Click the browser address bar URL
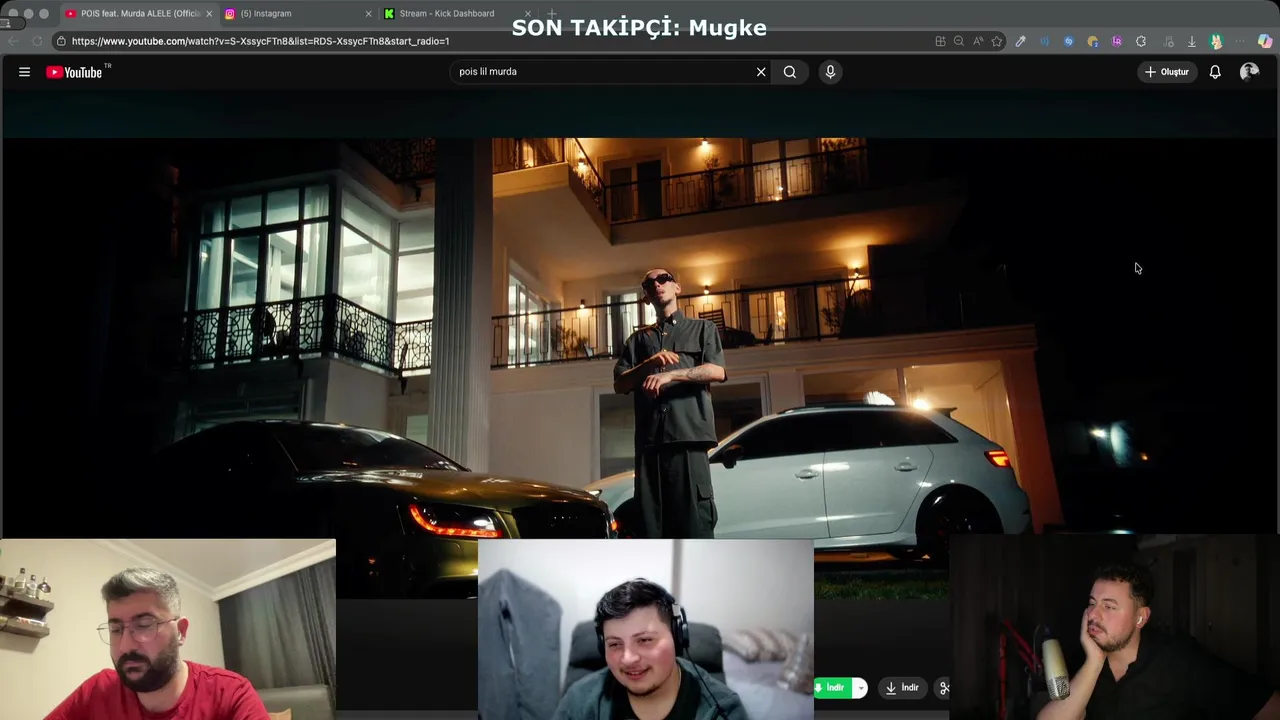This screenshot has width=1280, height=720. click(x=260, y=41)
